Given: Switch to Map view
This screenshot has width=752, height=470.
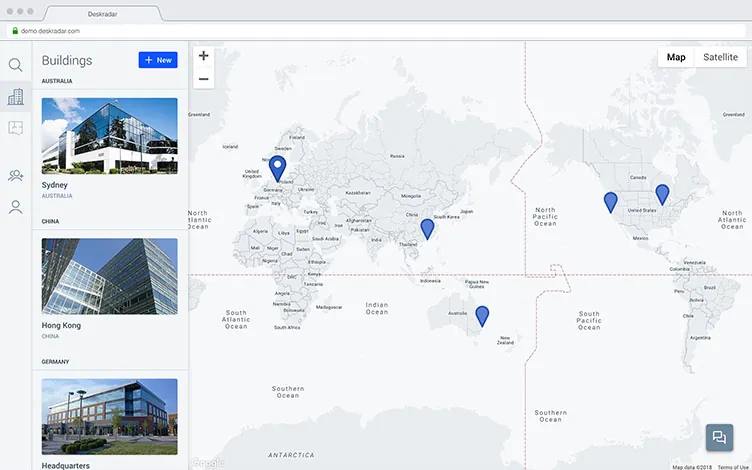Looking at the screenshot, I should click(x=676, y=57).
